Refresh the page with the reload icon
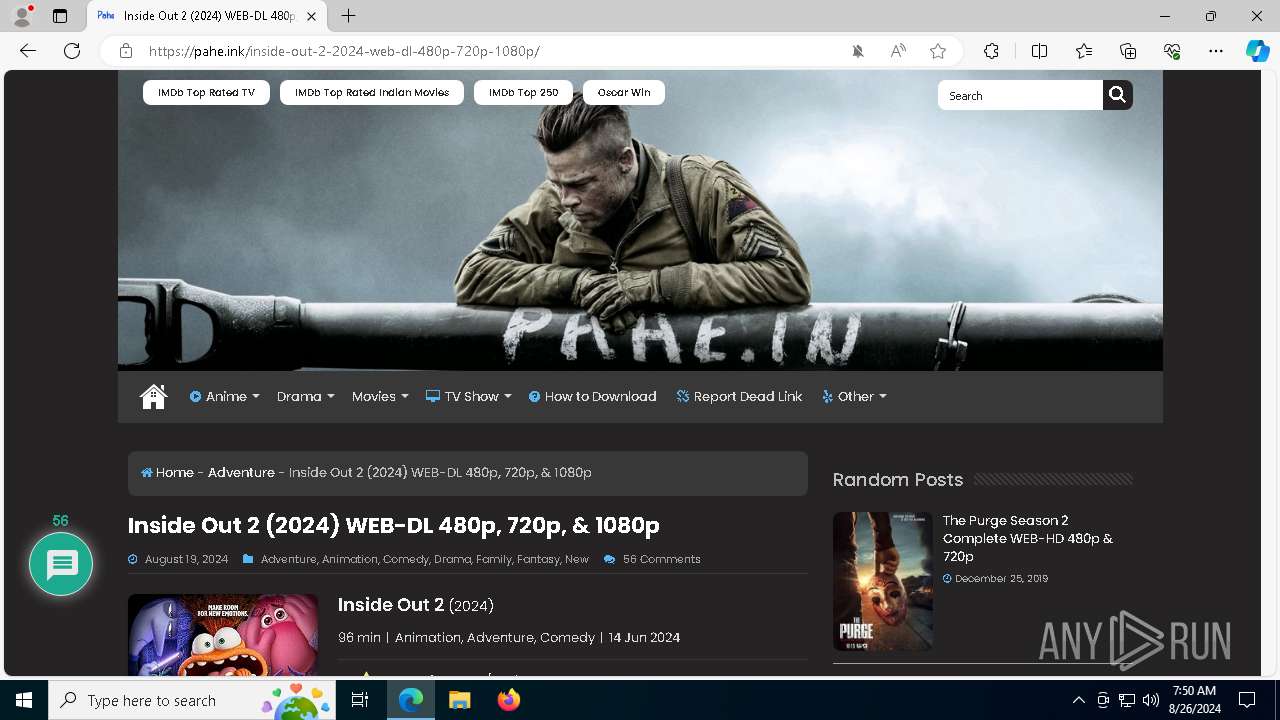 coord(72,51)
